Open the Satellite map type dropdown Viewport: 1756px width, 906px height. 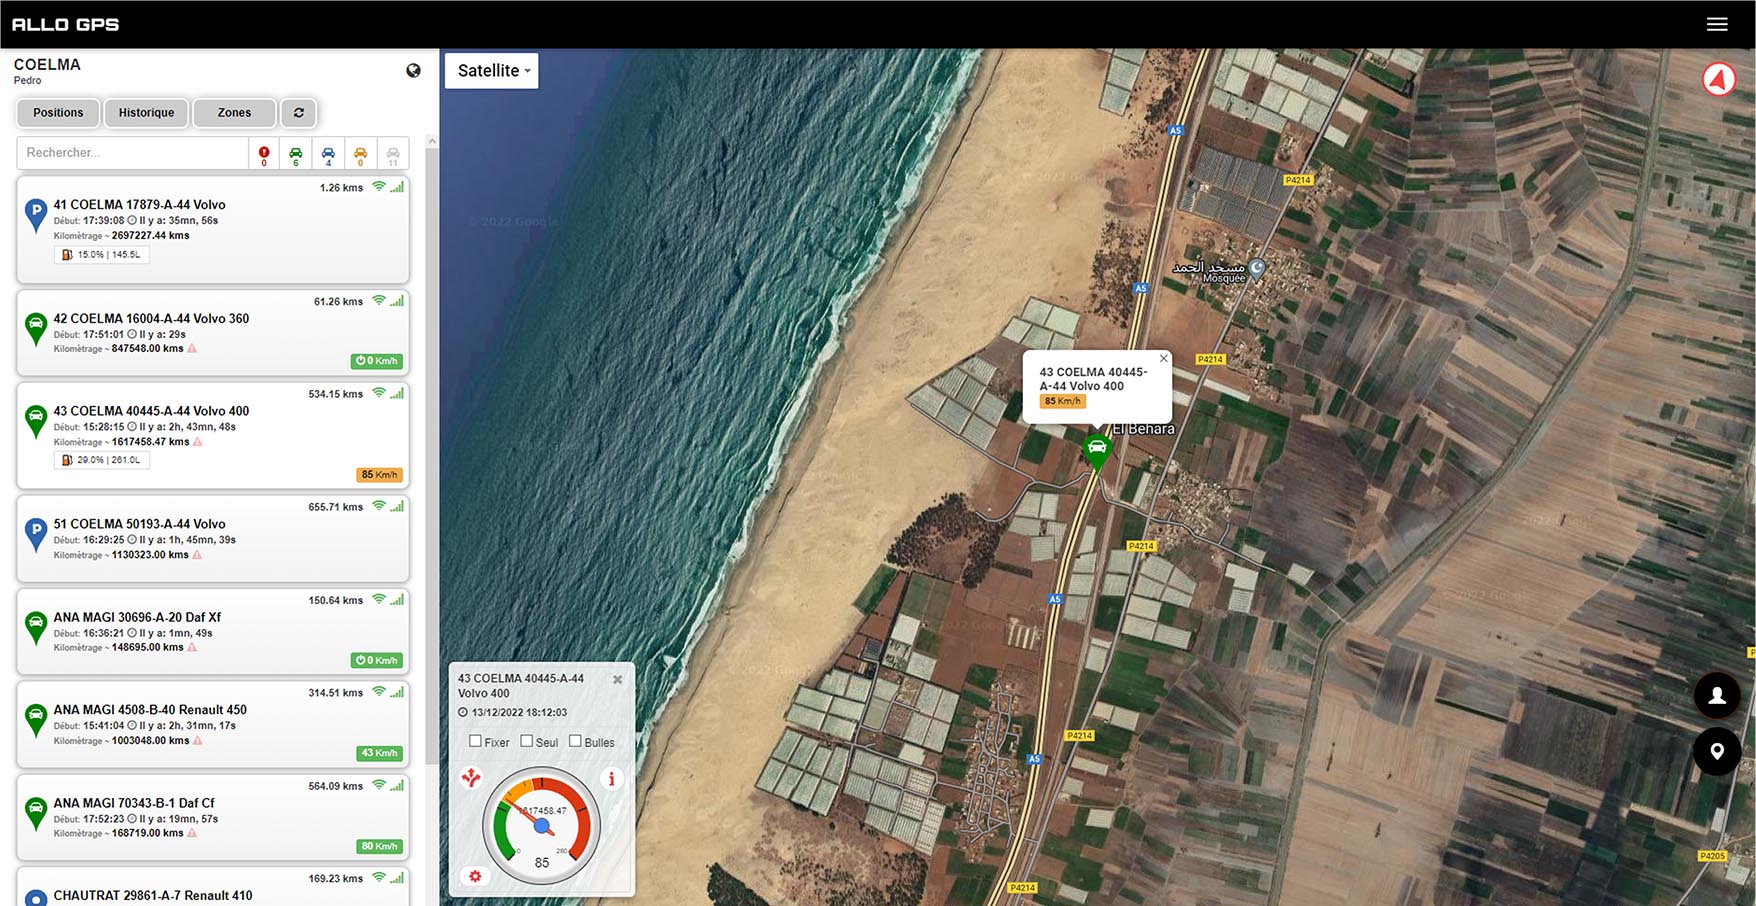tap(492, 71)
